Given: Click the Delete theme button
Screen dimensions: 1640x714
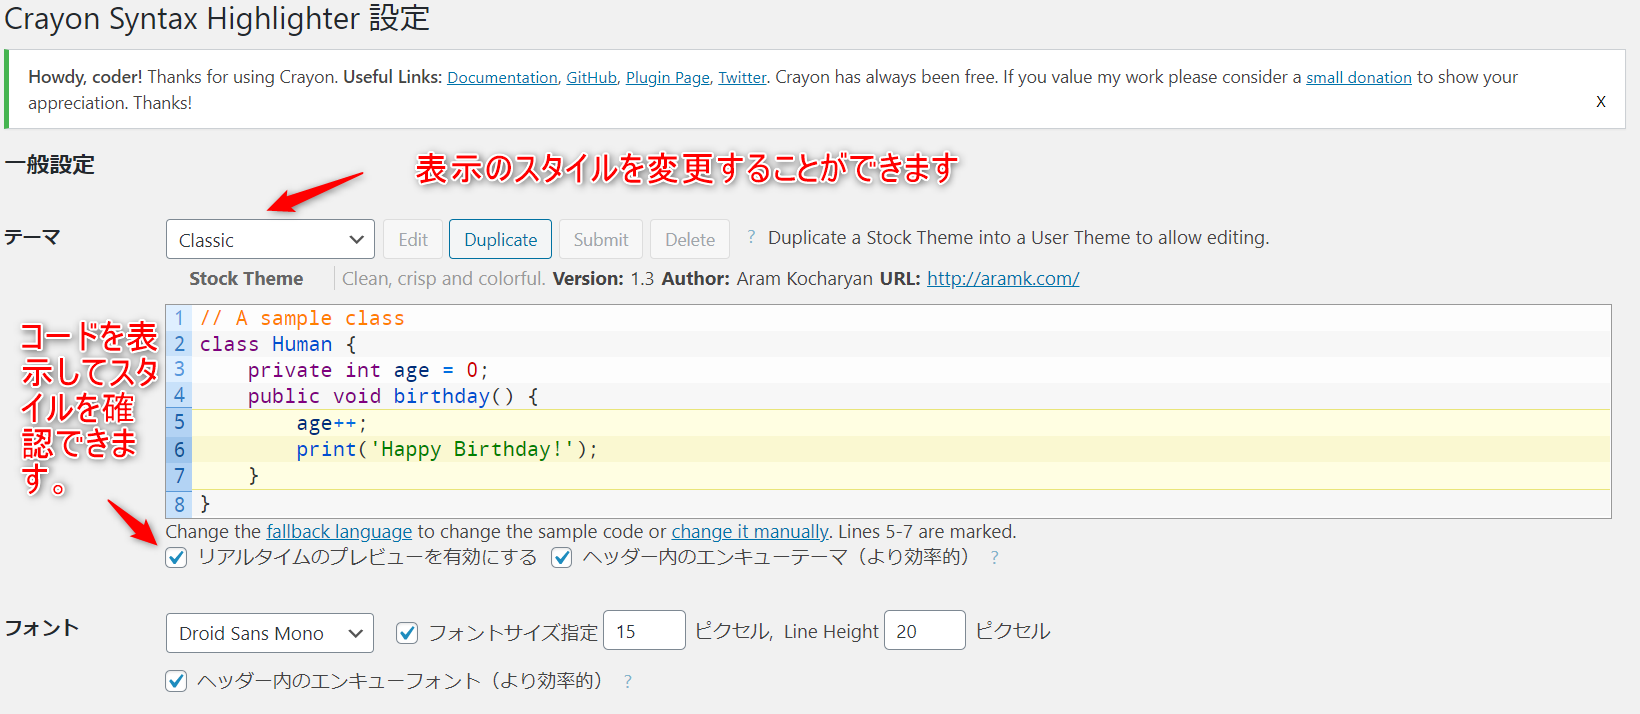Looking at the screenshot, I should click(690, 240).
